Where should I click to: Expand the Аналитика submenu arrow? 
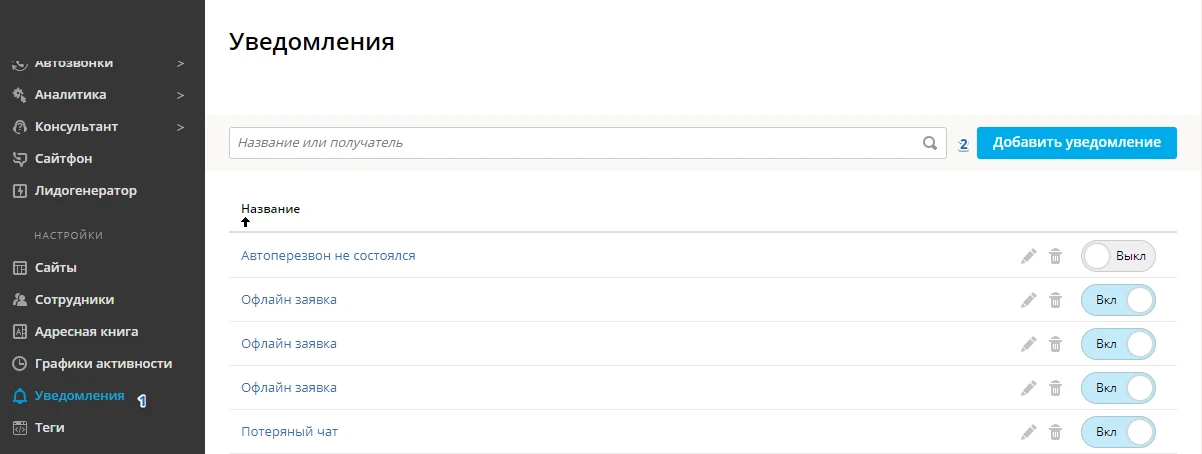180,95
